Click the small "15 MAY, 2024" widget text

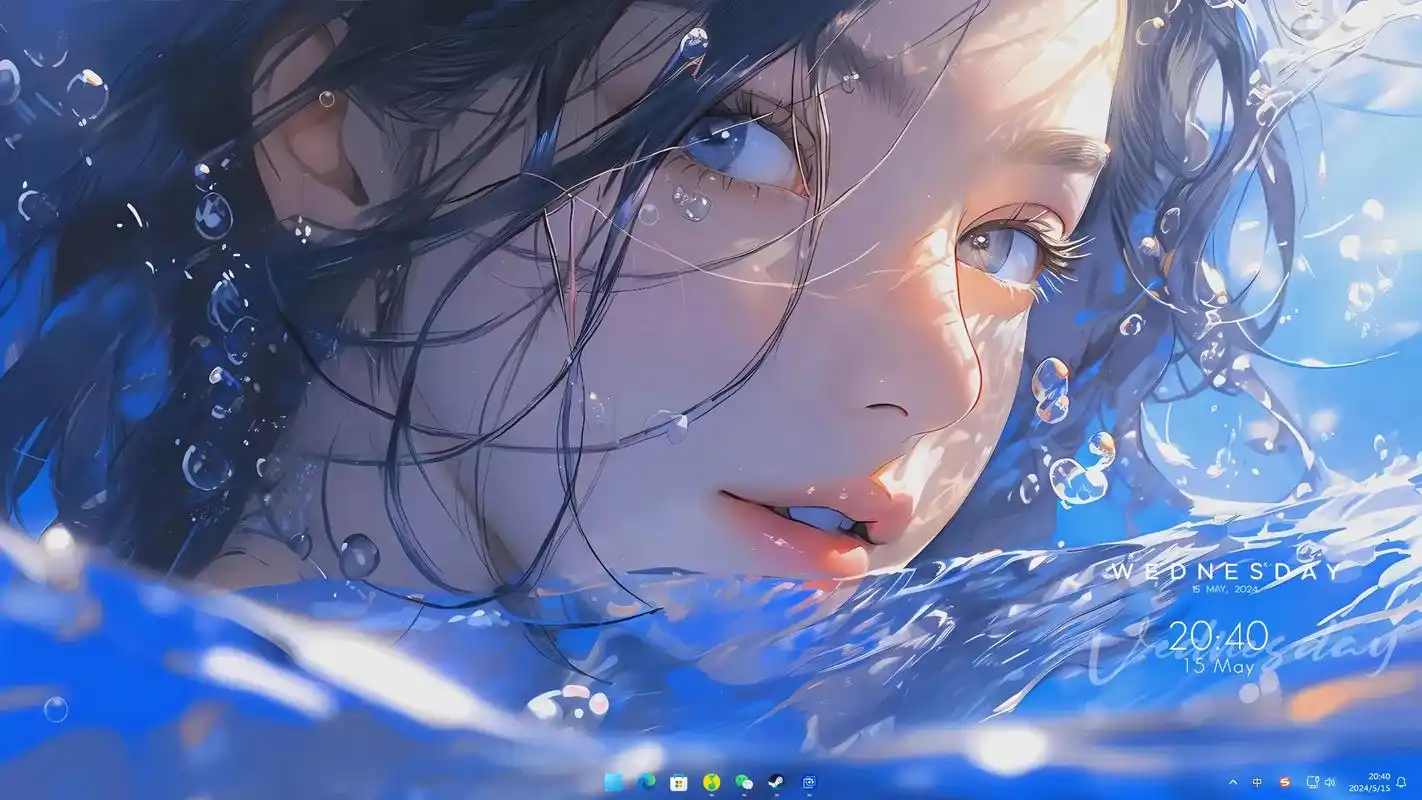(x=1225, y=590)
